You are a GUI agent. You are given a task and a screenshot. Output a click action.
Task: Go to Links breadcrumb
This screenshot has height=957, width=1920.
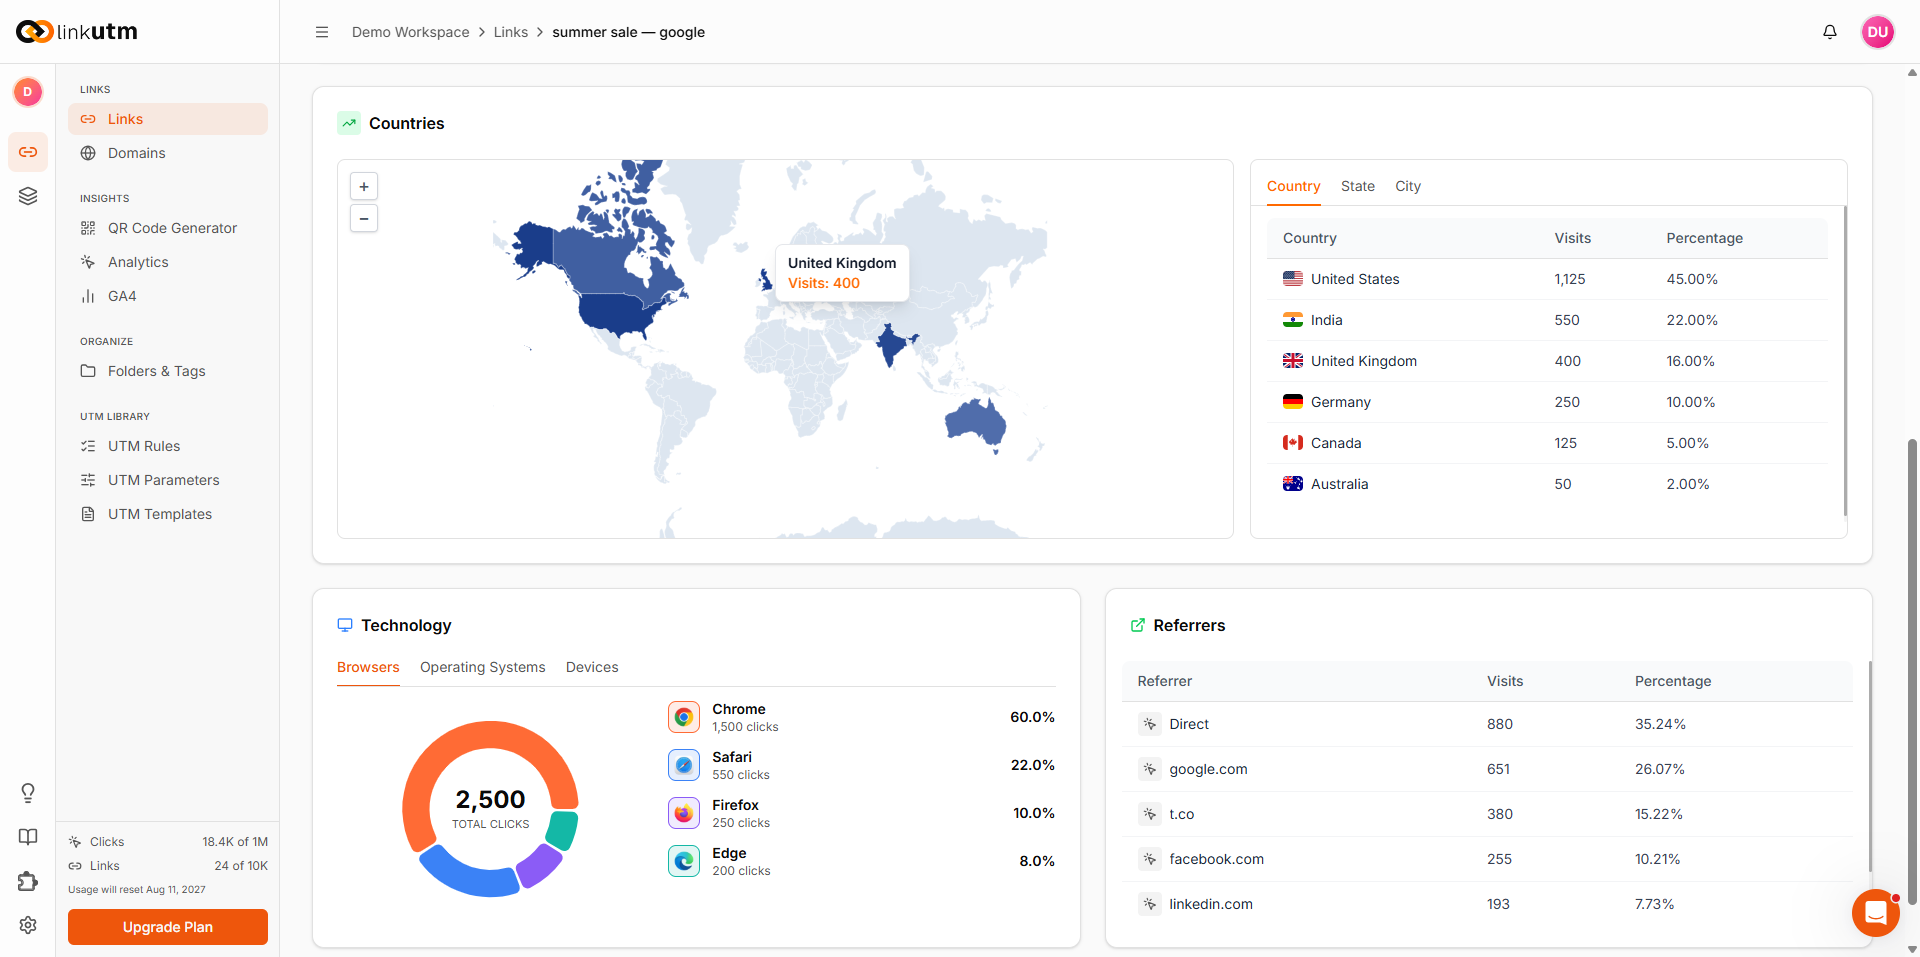[510, 32]
